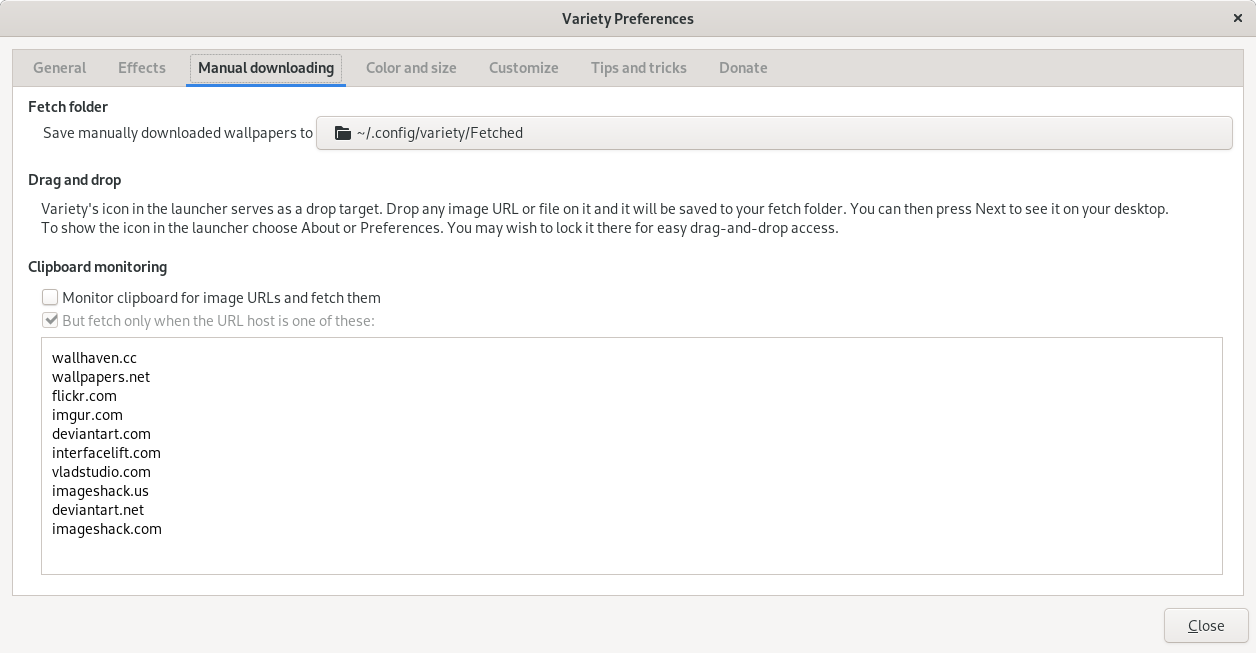Viewport: 1256px width, 653px height.
Task: Go to the Color and size tab
Action: point(411,68)
